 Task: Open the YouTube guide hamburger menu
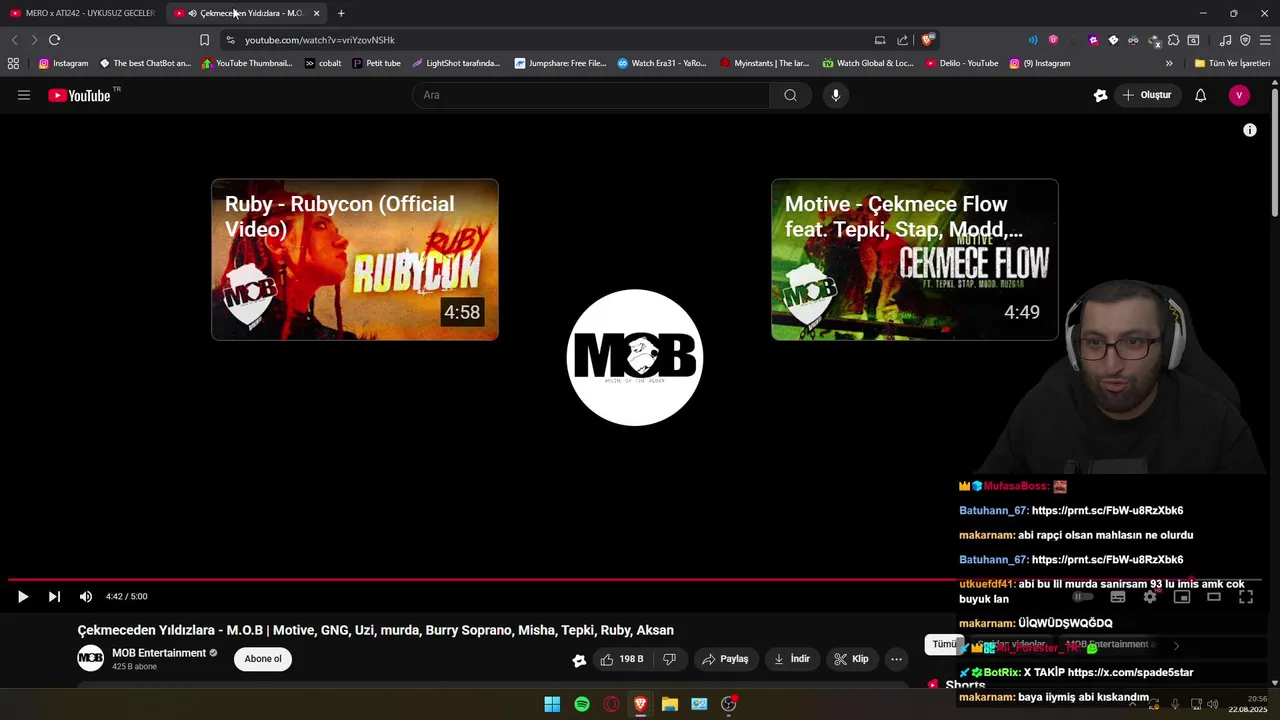coord(24,95)
